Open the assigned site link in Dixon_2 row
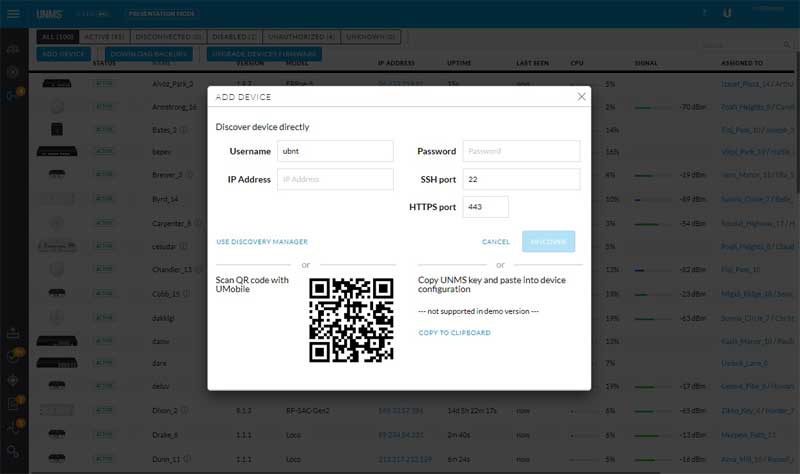 coord(758,411)
